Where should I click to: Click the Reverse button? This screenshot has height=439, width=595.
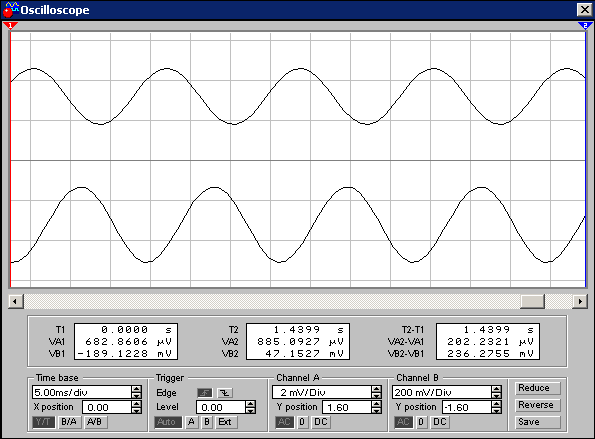pyautogui.click(x=537, y=405)
